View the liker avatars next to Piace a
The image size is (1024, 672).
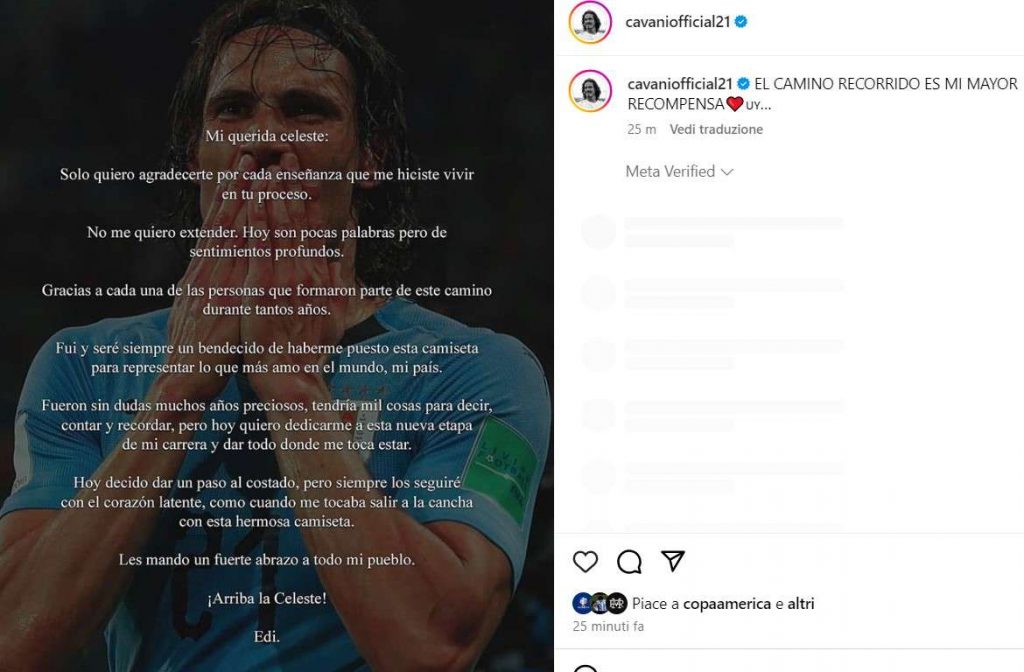click(600, 603)
